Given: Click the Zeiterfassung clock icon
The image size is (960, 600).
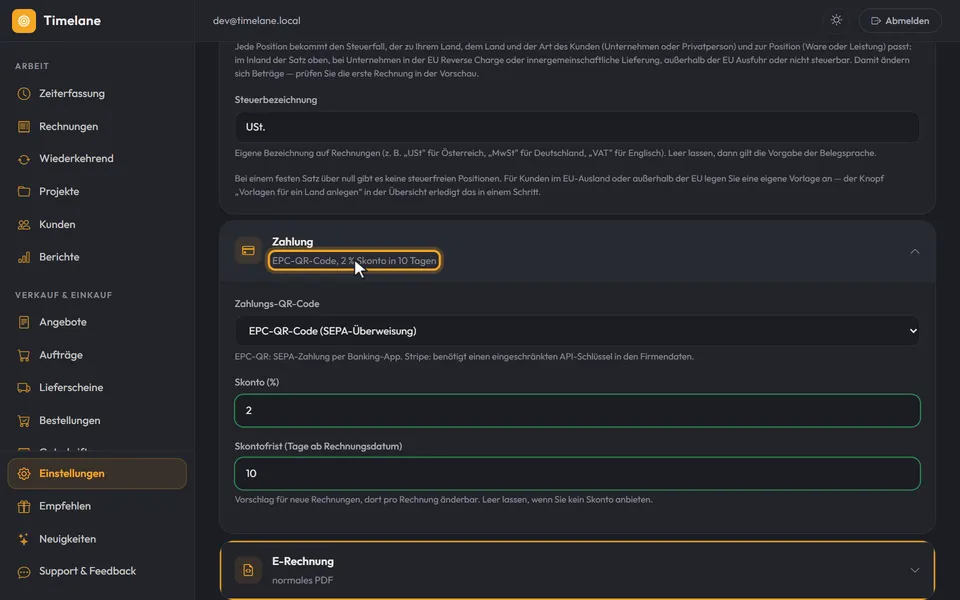Looking at the screenshot, I should [x=24, y=94].
